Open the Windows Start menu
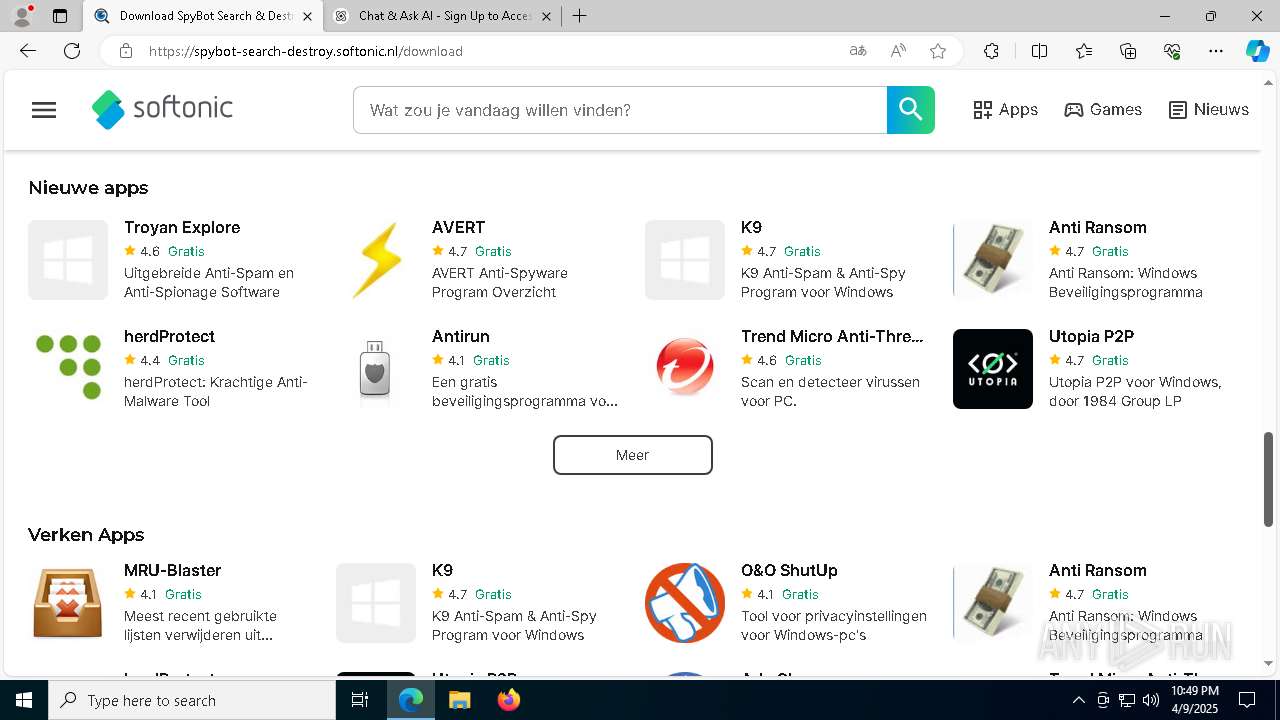The image size is (1280, 720). pyautogui.click(x=24, y=700)
